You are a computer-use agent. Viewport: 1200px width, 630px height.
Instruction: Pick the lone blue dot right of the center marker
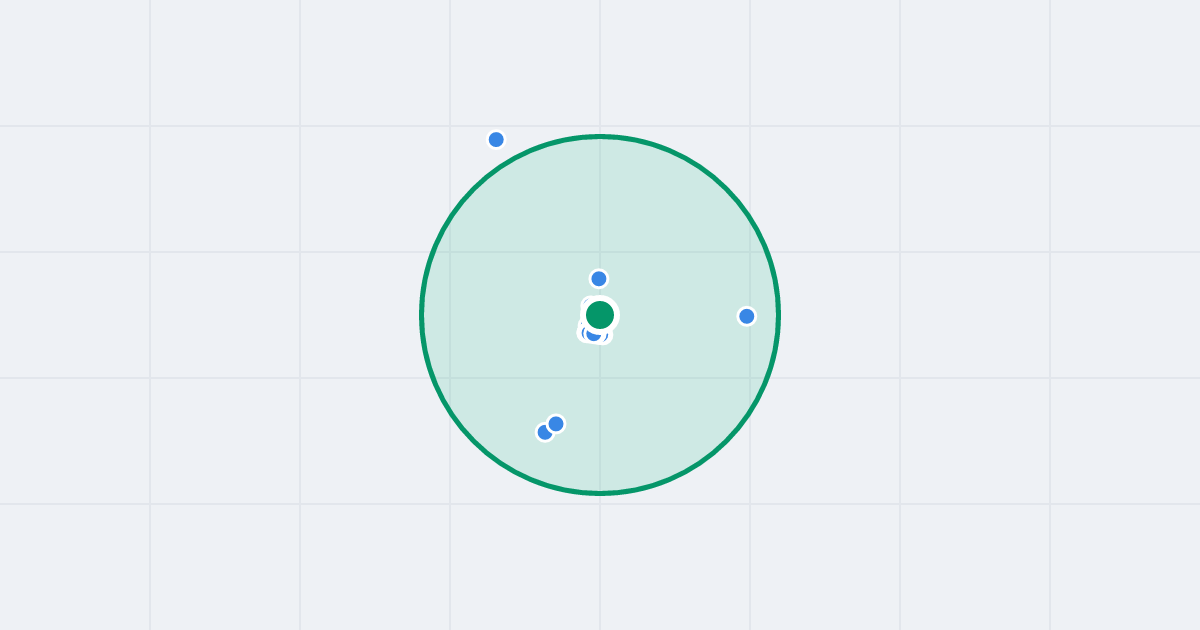(746, 316)
